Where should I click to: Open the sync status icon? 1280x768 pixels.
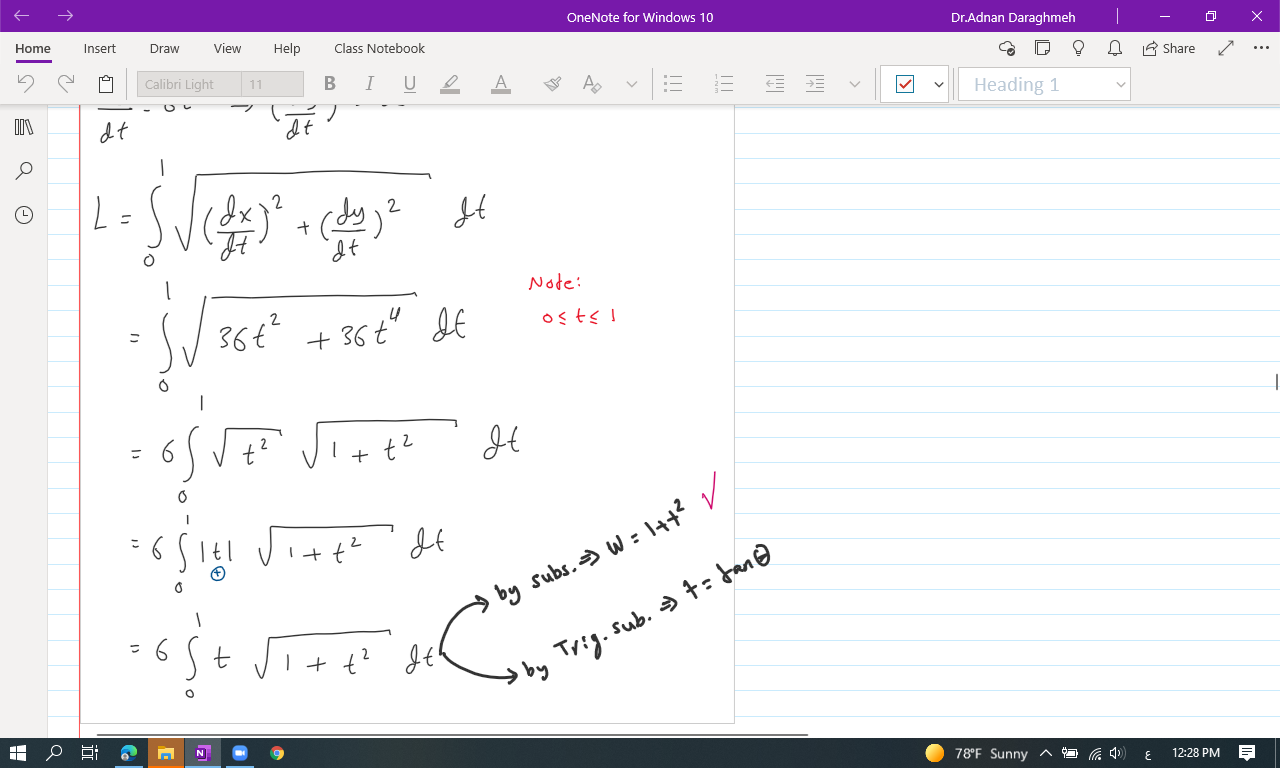[1007, 48]
